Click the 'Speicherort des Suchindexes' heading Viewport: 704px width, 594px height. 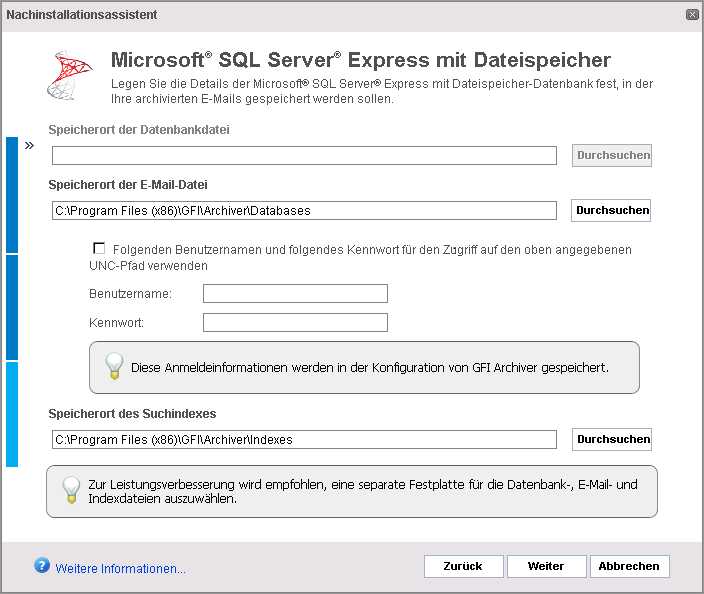132,414
